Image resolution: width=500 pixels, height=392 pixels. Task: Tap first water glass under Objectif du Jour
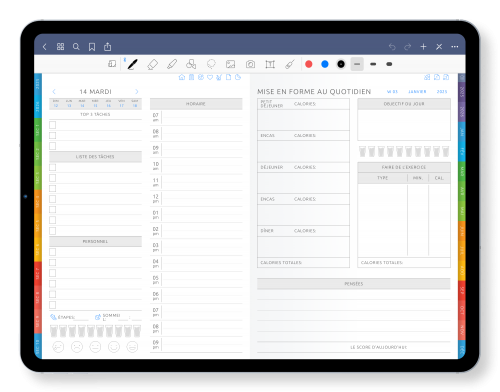click(x=363, y=151)
